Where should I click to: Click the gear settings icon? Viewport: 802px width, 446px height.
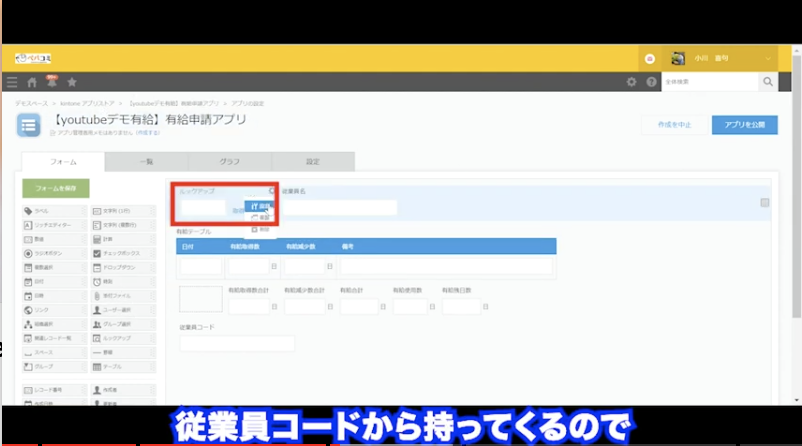click(x=630, y=82)
